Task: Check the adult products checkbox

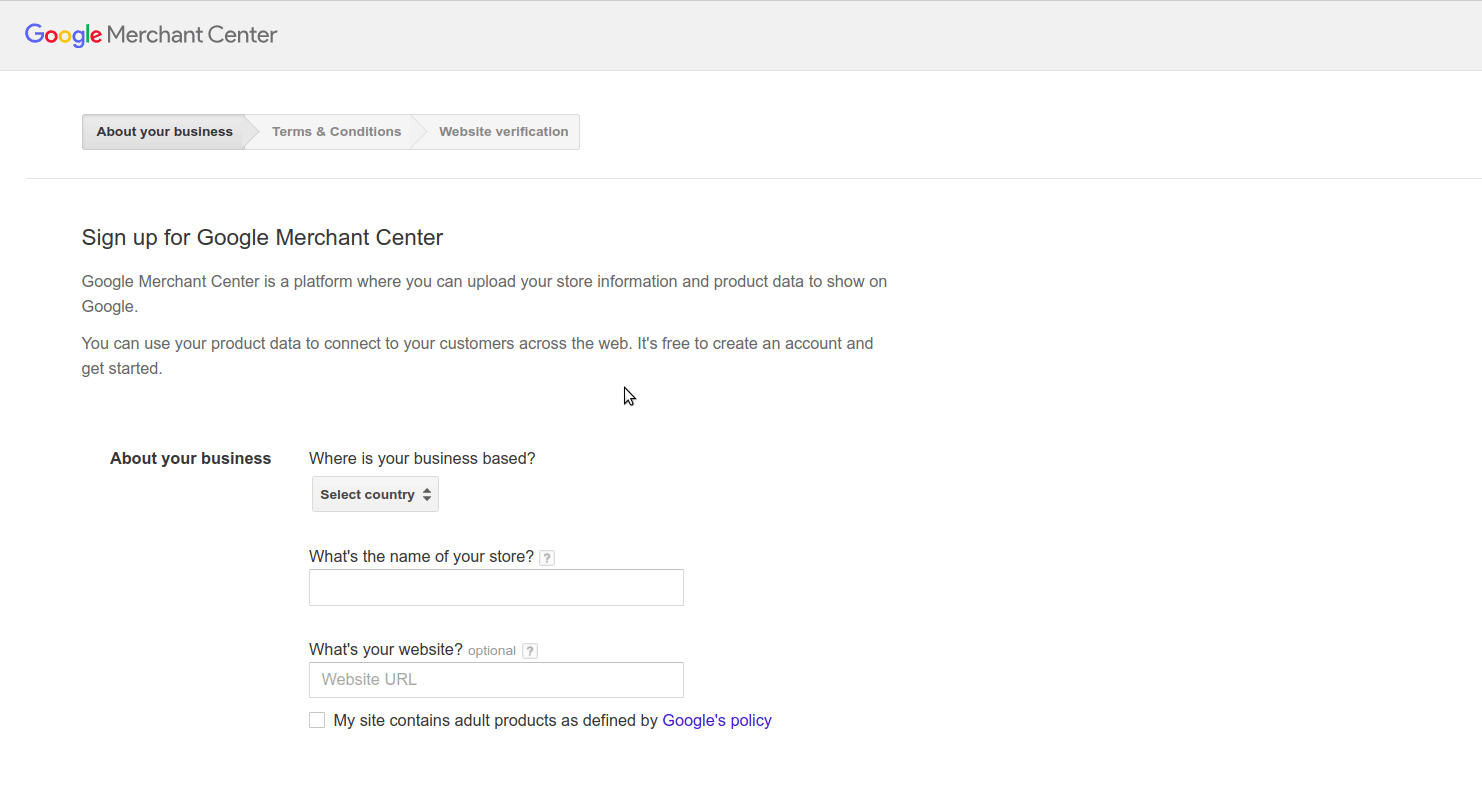Action: point(317,720)
